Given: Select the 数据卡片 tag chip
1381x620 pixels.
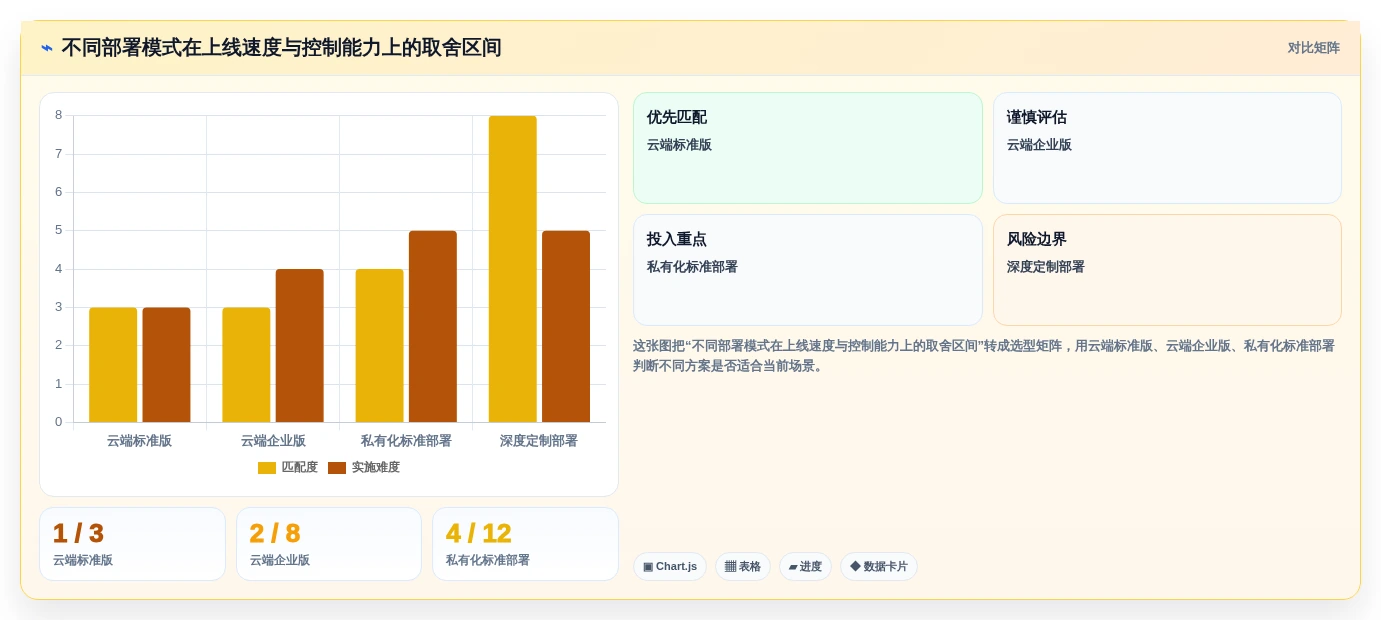Looking at the screenshot, I should (879, 567).
